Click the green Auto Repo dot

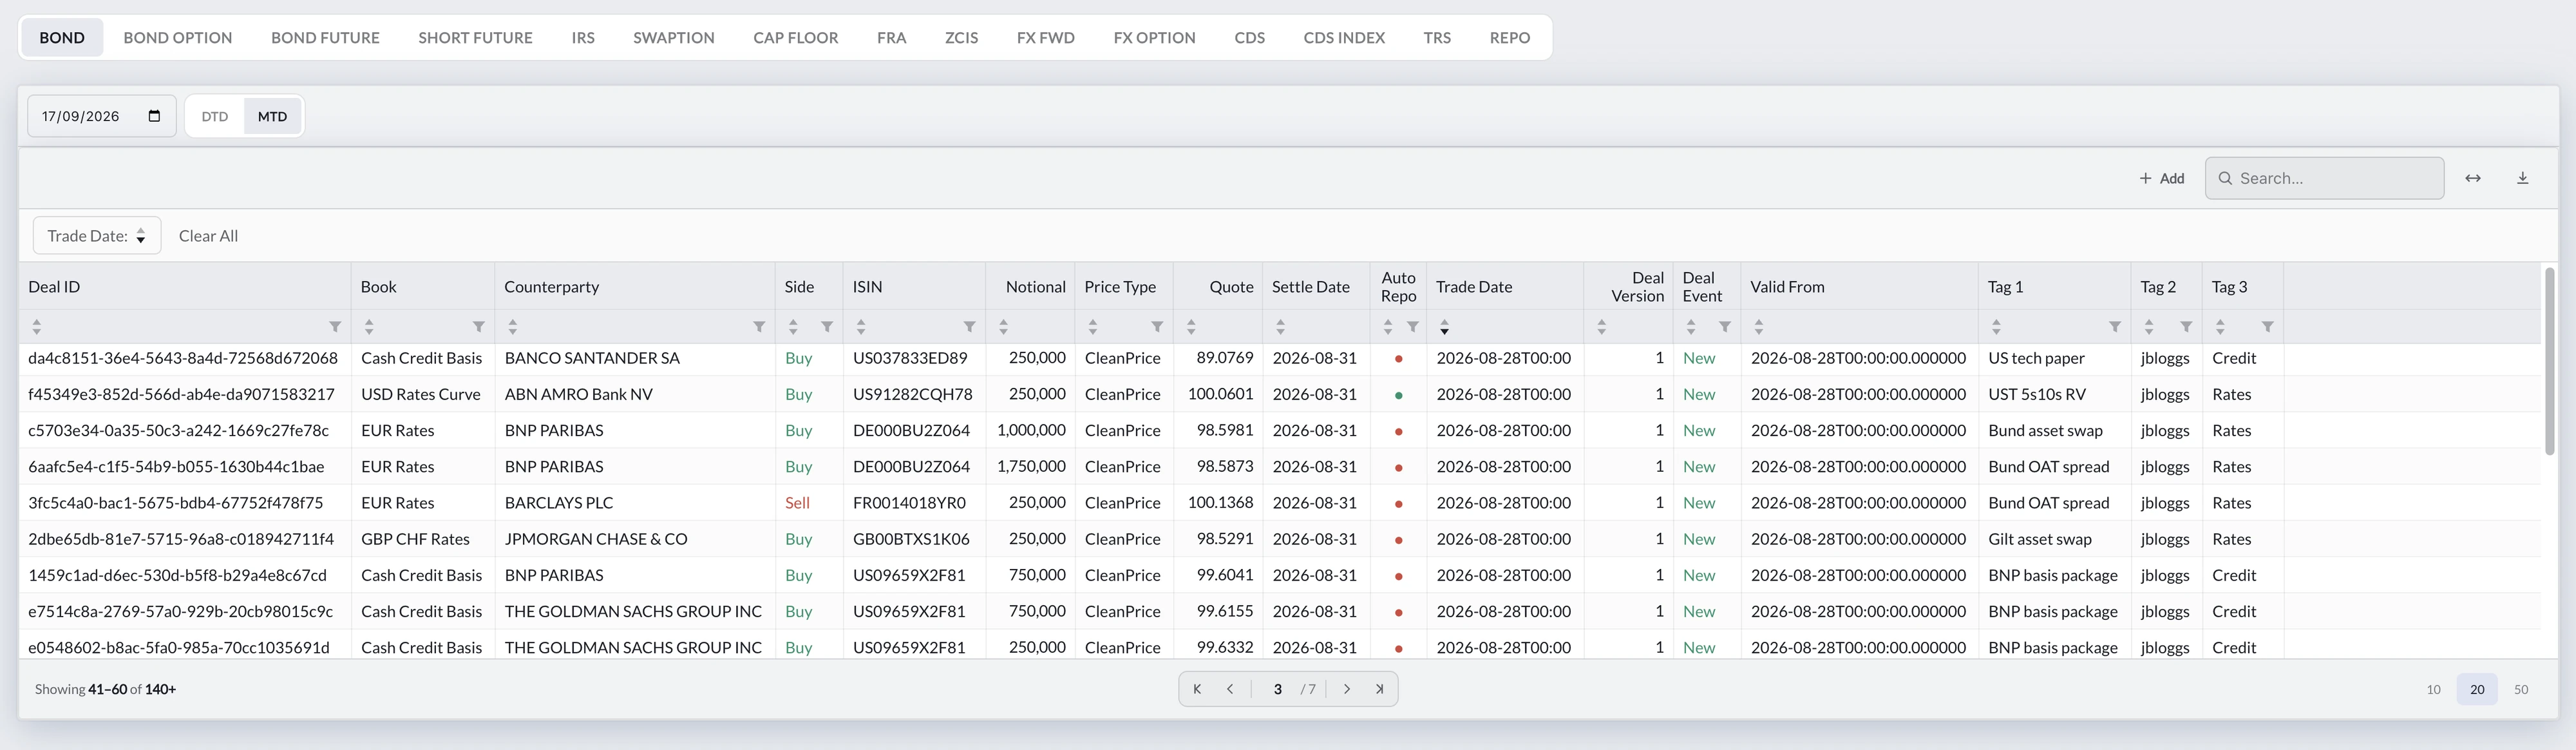click(1398, 395)
